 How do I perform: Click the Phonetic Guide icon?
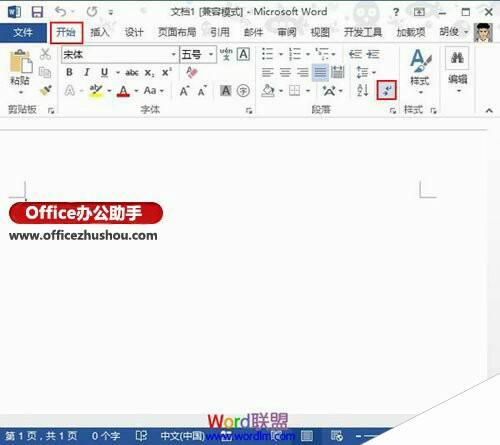(x=226, y=54)
